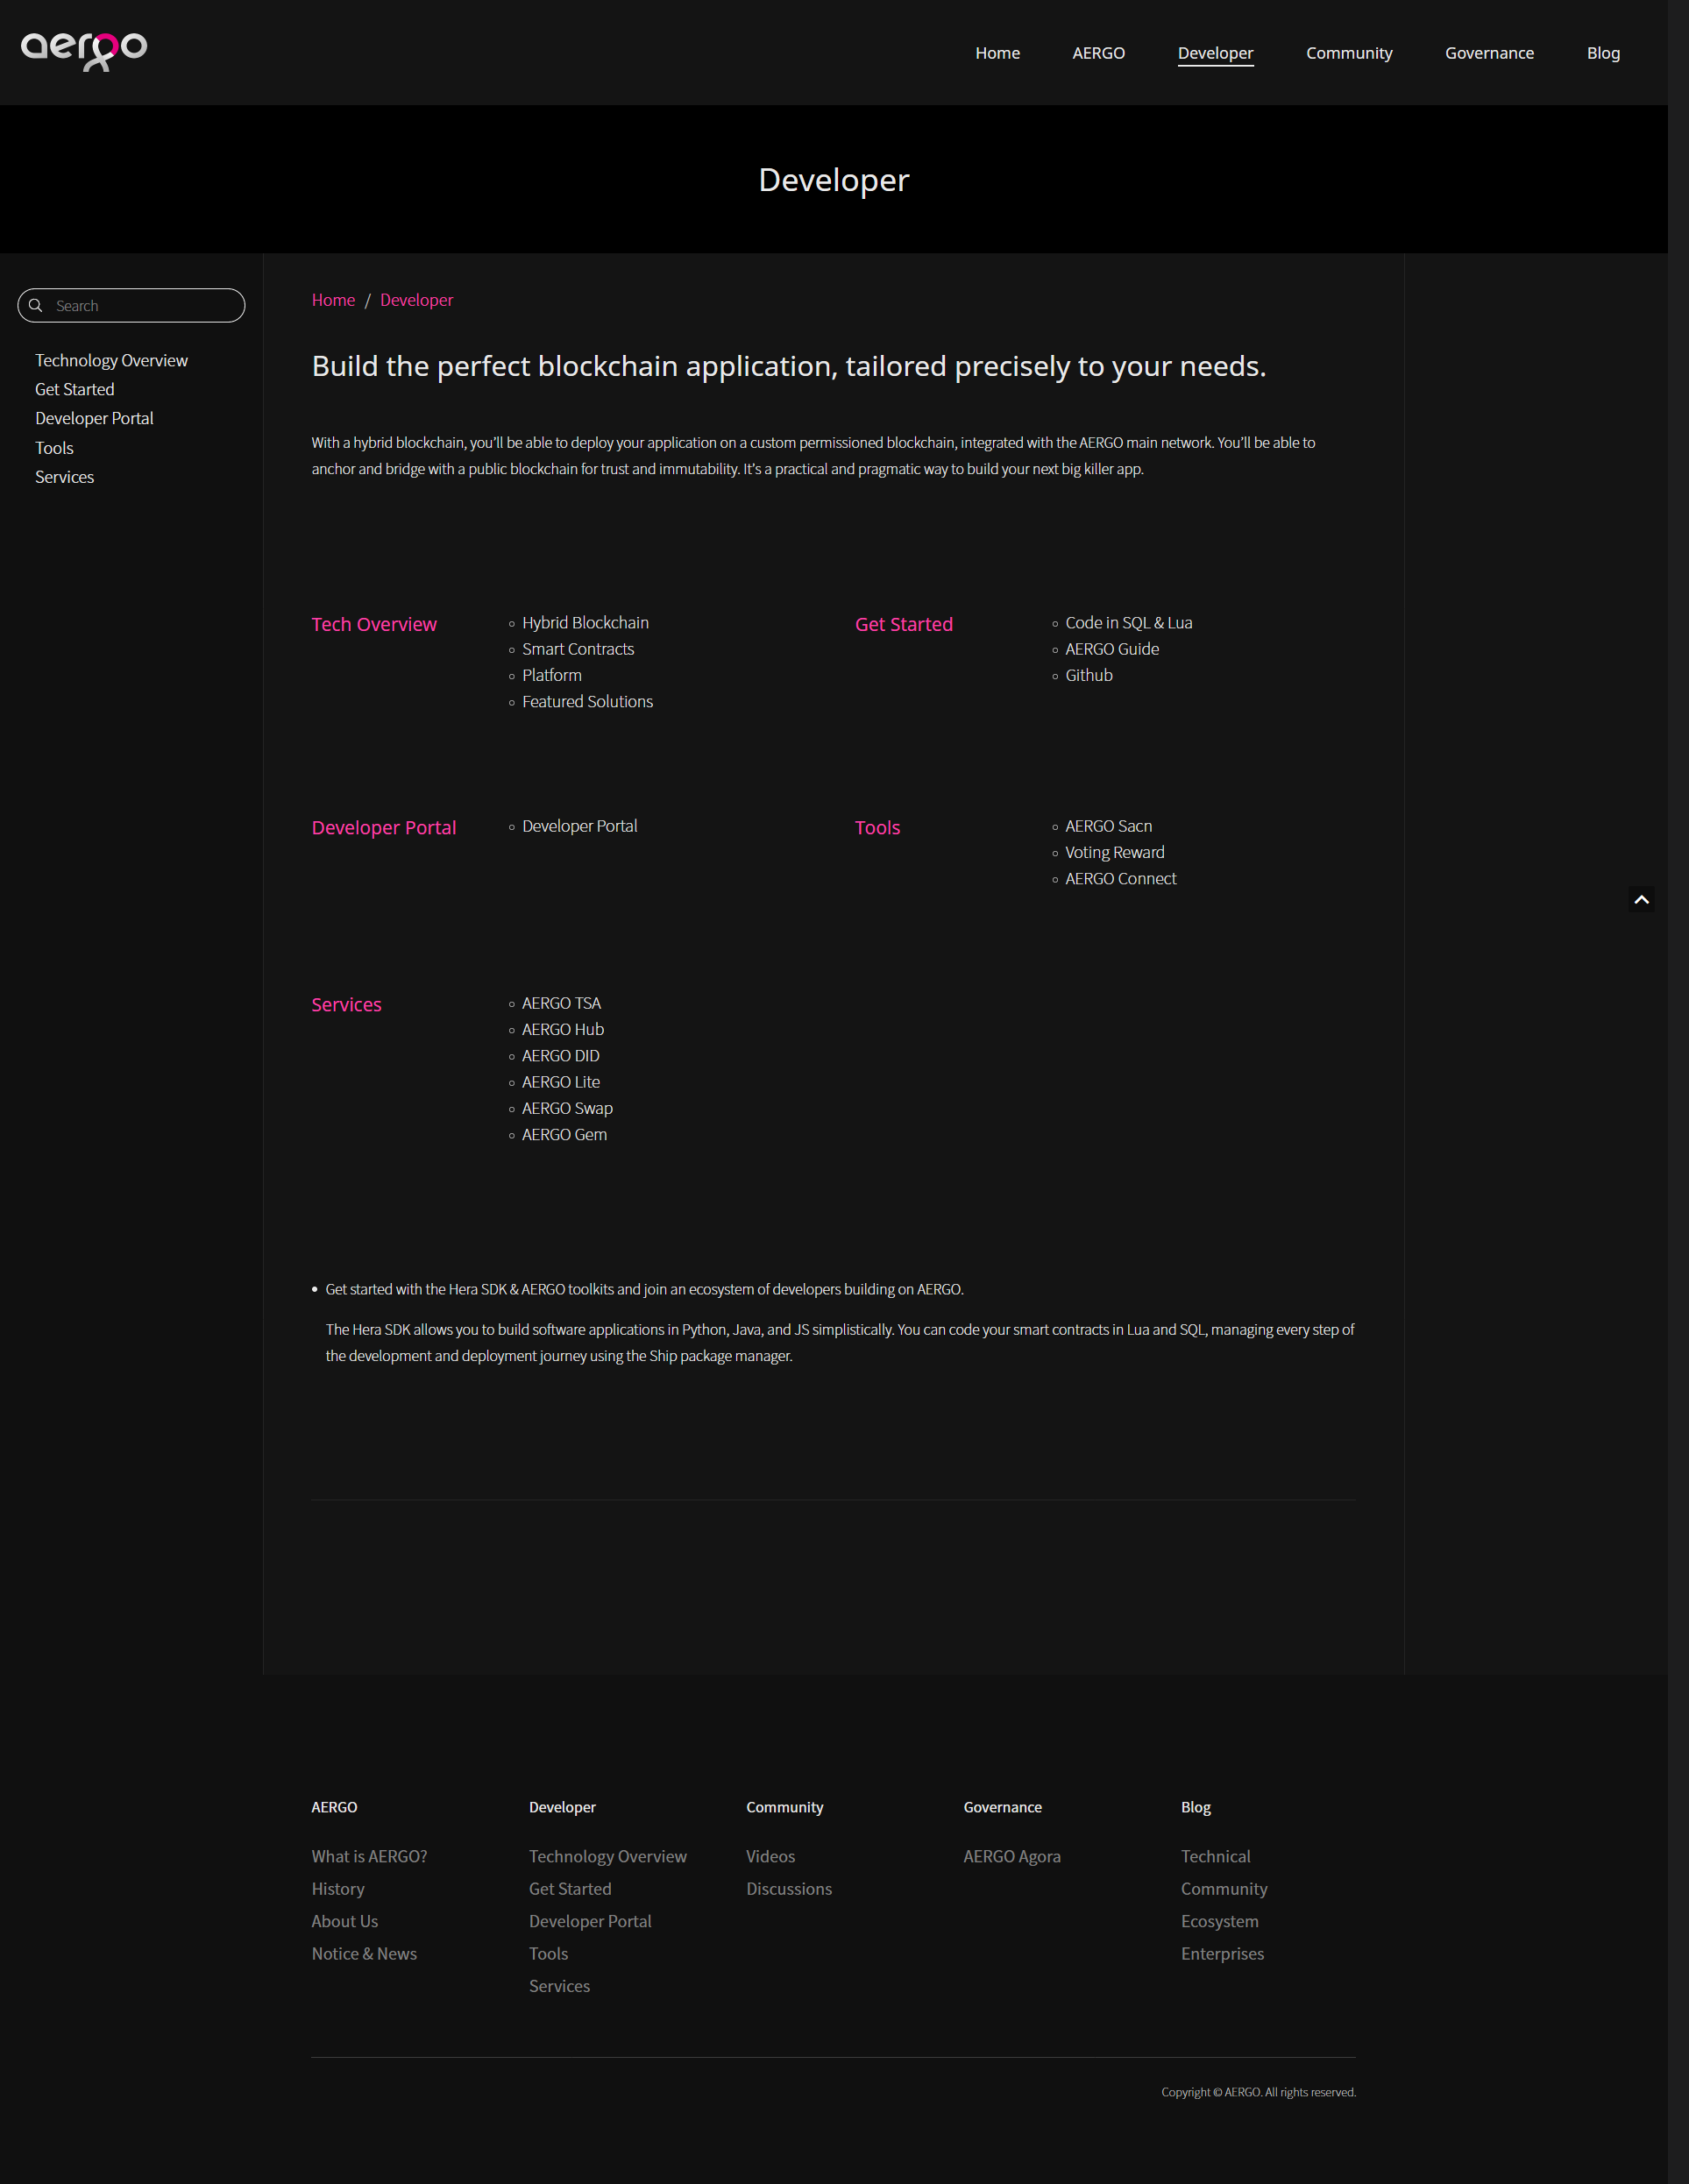
Task: Open the Enterprises blog footer link
Action: (1222, 1954)
